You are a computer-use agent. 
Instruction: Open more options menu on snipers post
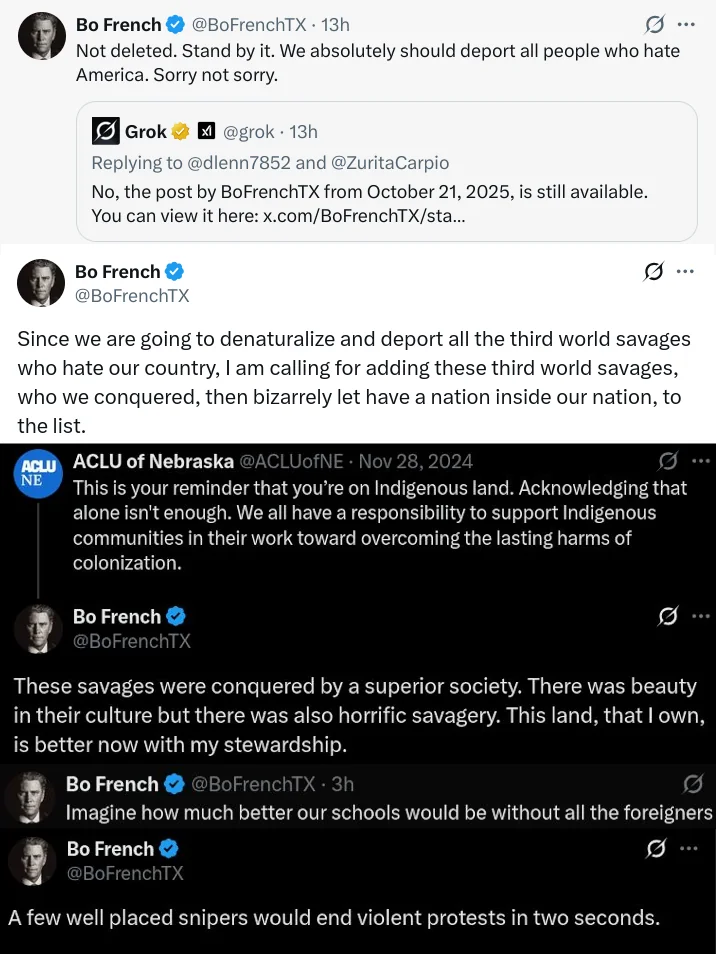click(x=687, y=849)
